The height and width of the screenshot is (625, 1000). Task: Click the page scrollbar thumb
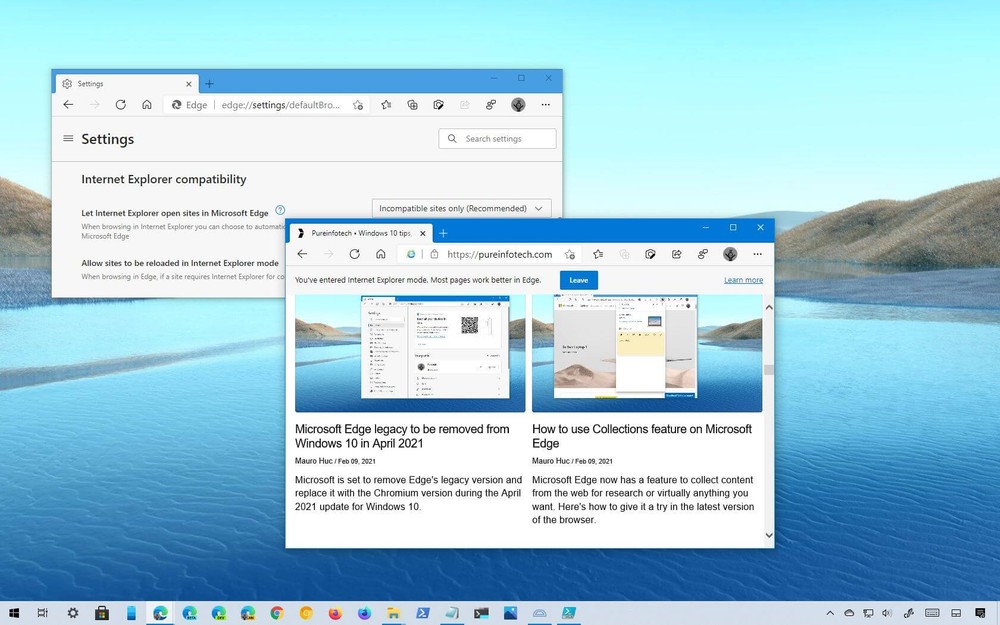pos(768,370)
